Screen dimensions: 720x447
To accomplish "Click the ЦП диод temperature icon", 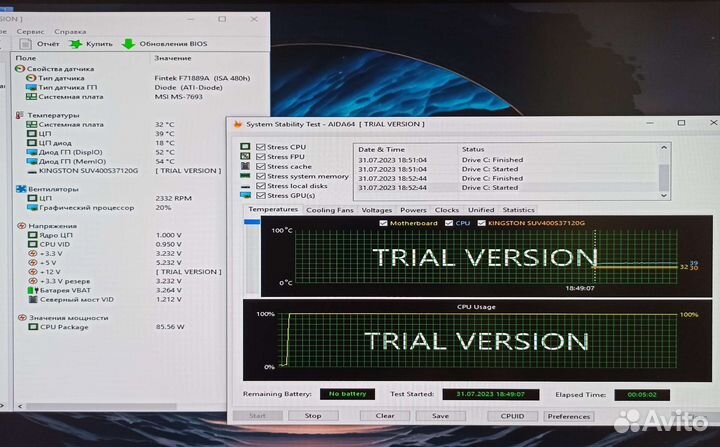I will (x=32, y=143).
